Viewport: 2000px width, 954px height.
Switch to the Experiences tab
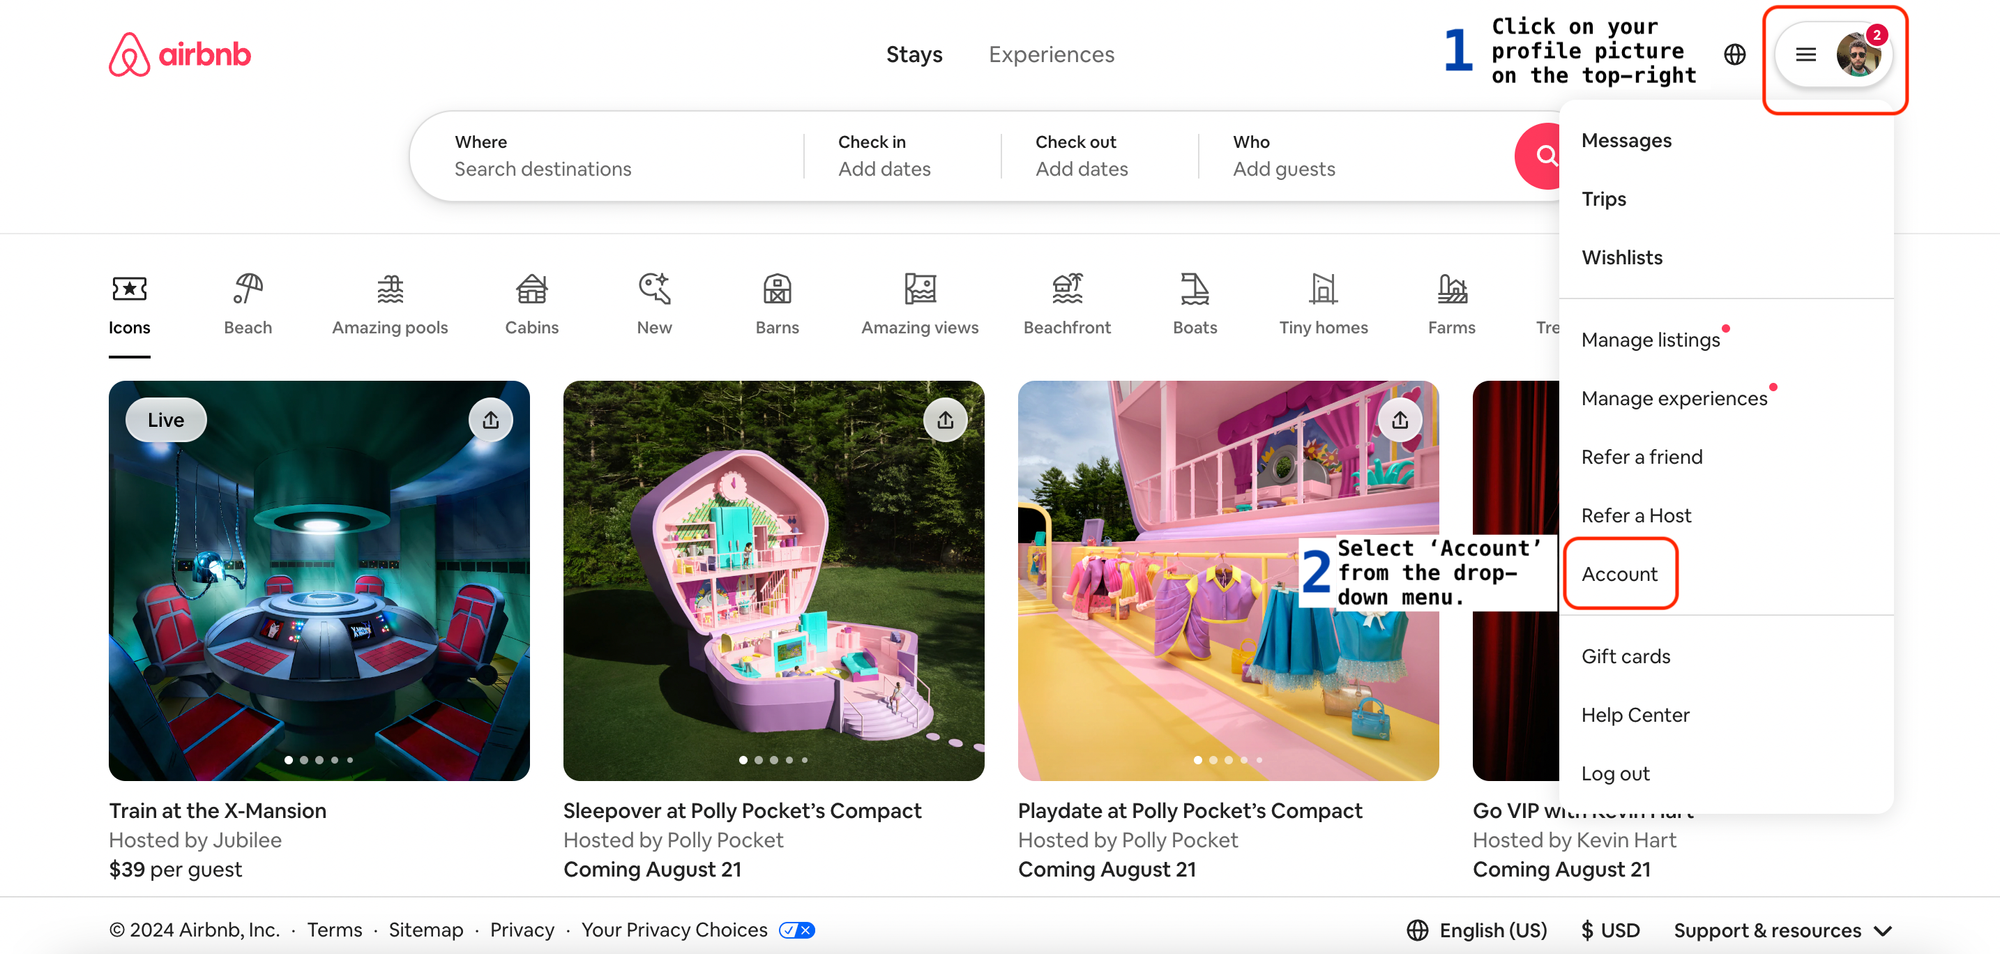[x=1051, y=54]
